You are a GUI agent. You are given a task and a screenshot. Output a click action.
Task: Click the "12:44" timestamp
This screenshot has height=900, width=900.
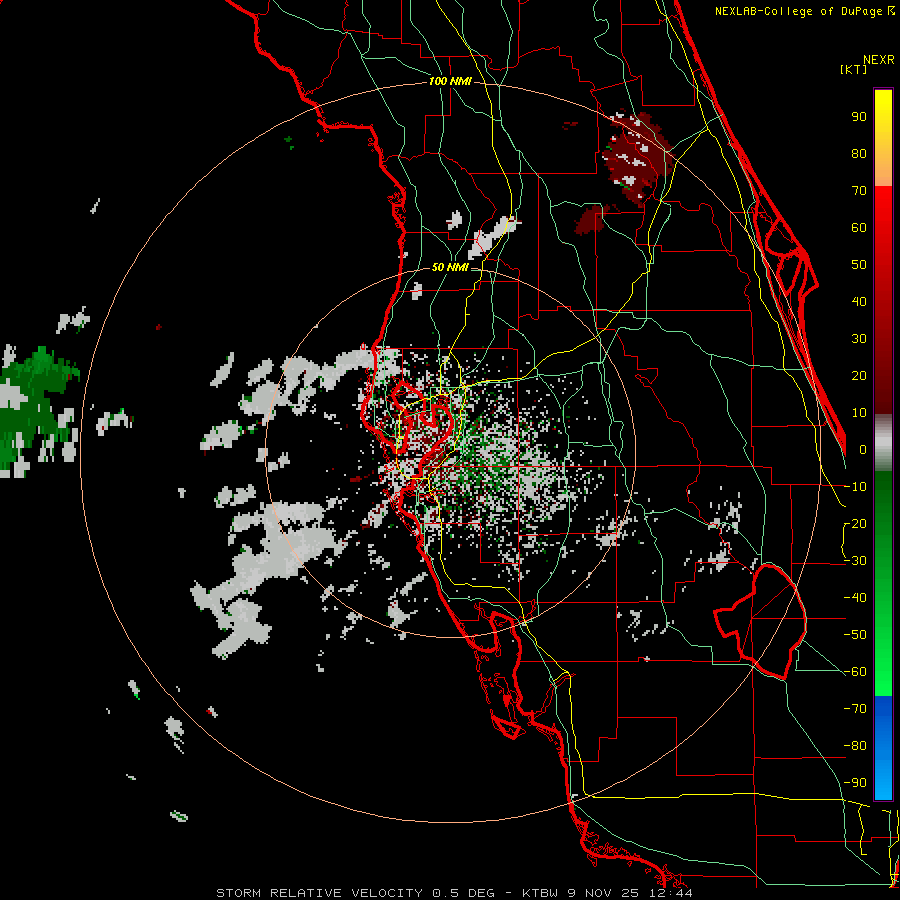point(670,893)
